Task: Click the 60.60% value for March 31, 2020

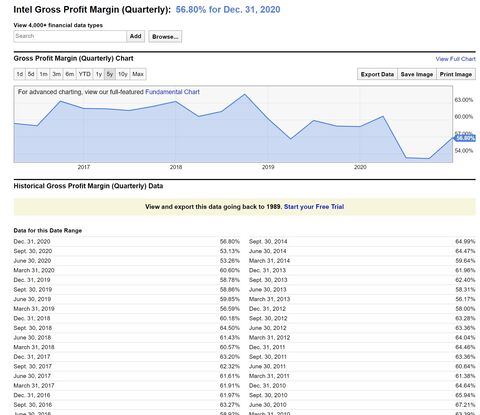Action: pyautogui.click(x=230, y=270)
